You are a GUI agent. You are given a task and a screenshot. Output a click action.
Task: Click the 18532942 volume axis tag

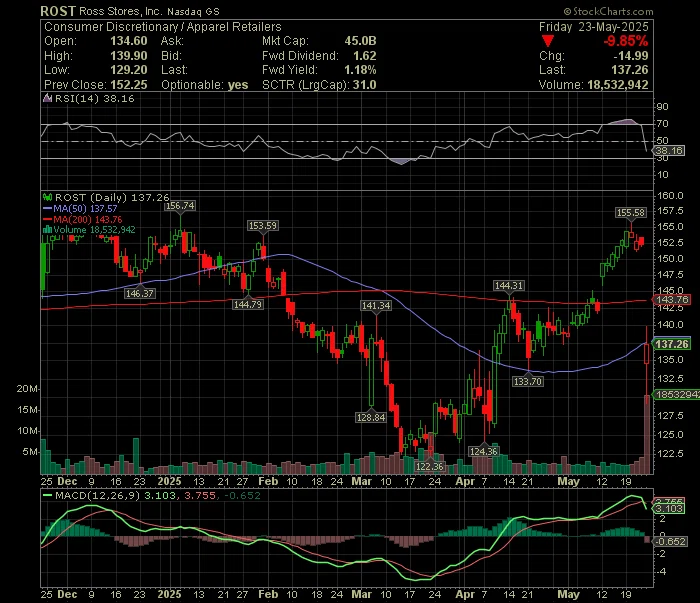click(x=677, y=395)
